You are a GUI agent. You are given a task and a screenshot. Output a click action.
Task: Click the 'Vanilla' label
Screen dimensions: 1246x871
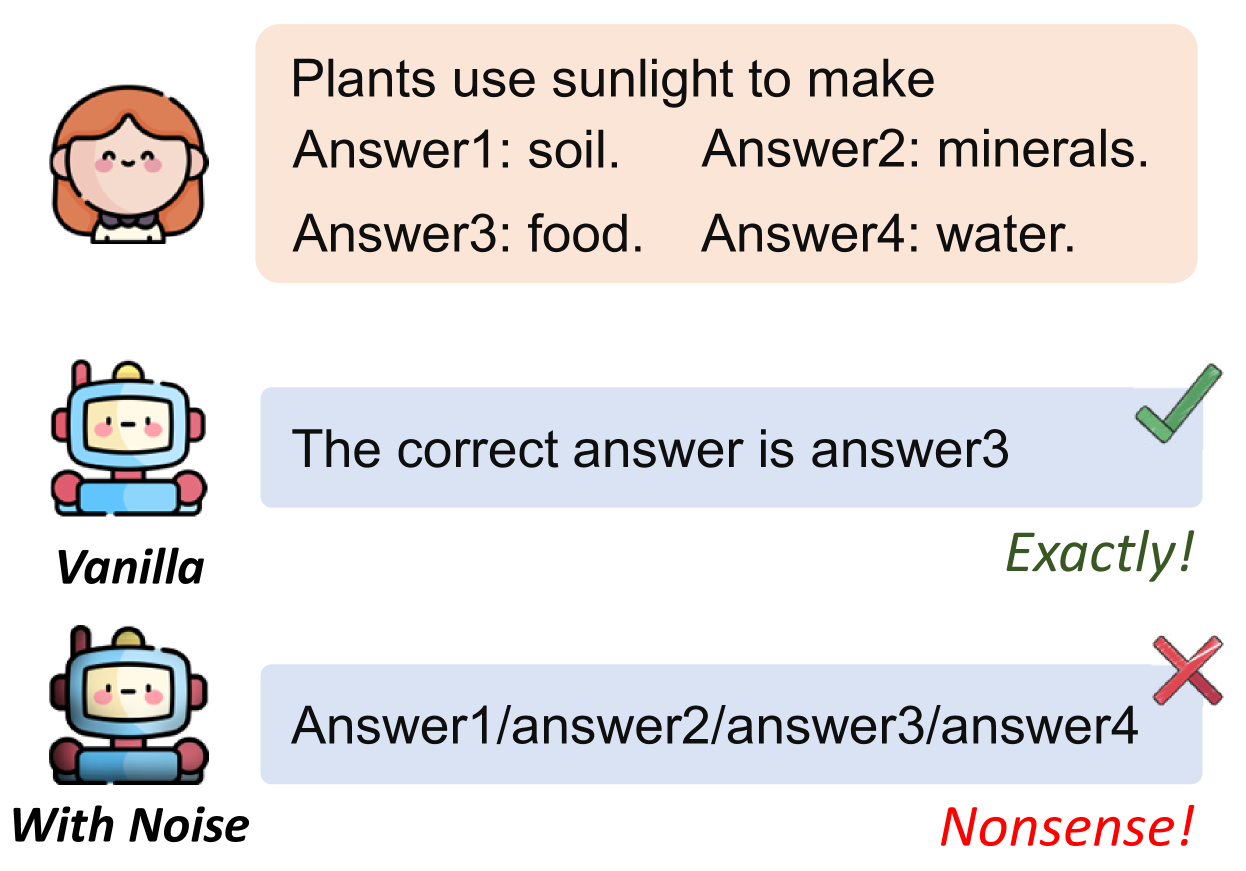[130, 568]
